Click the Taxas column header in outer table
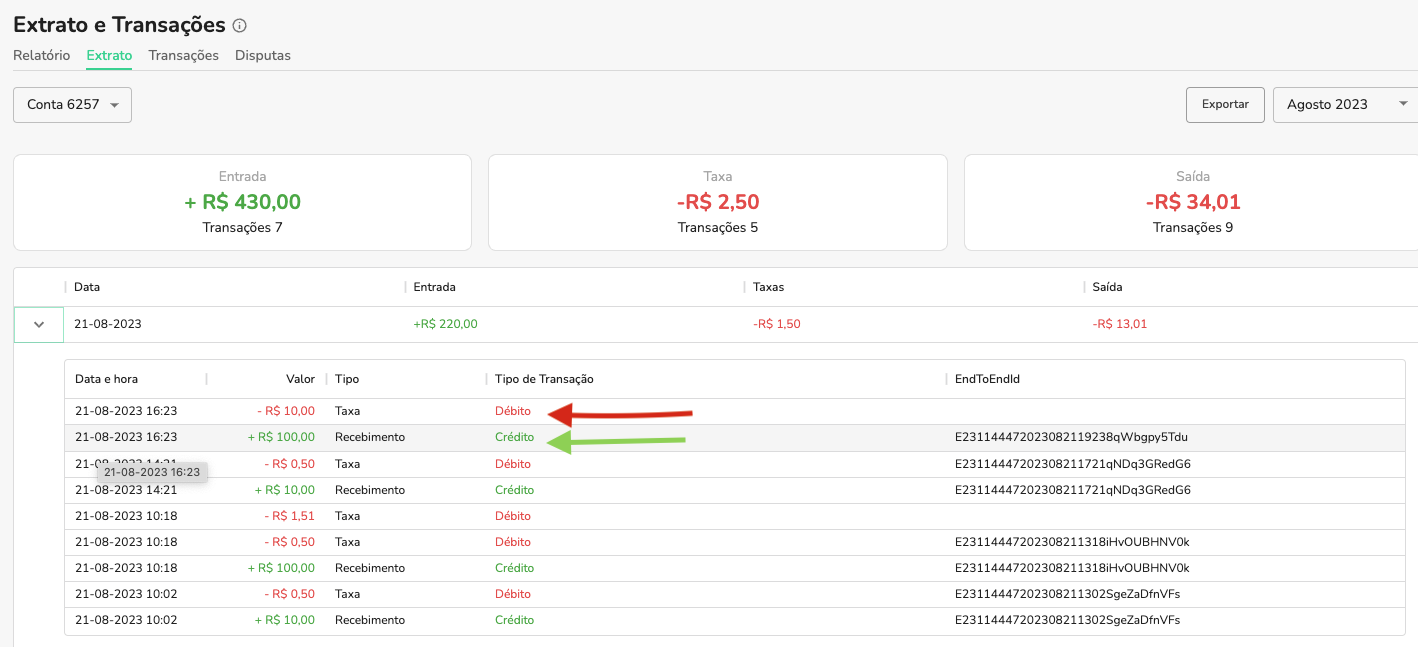The image size is (1418, 647). tap(768, 287)
